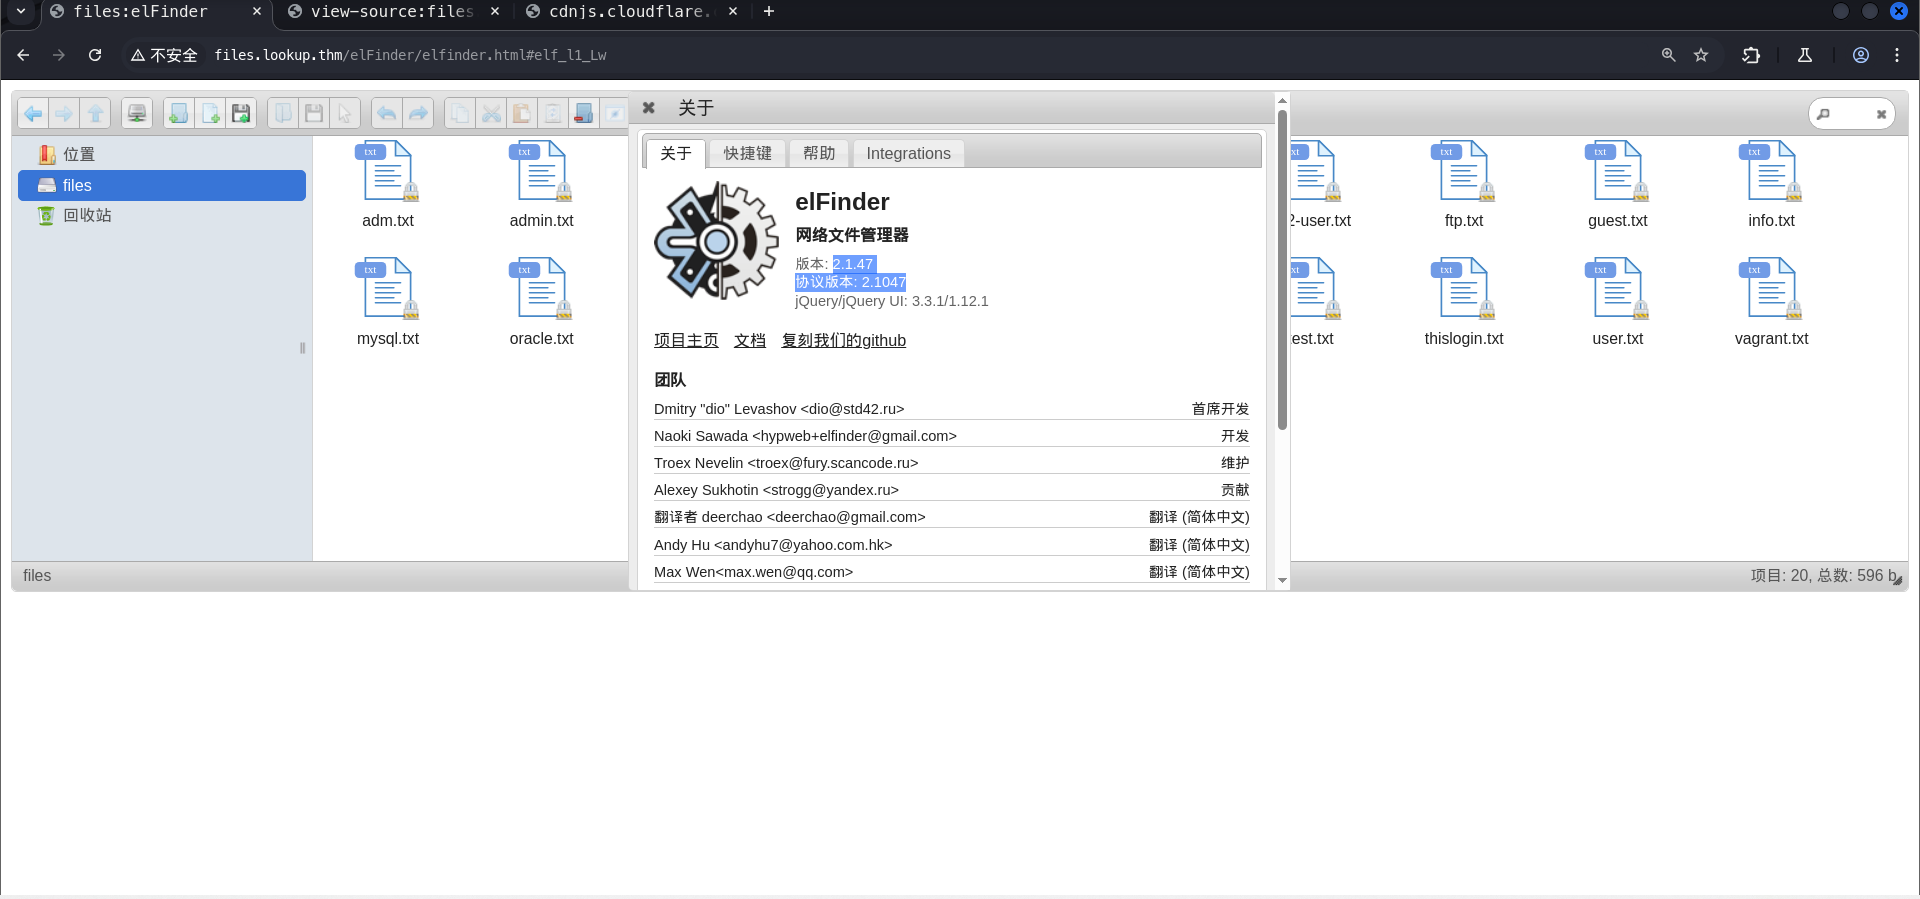The image size is (1920, 899).
Task: Select adm.txt file icon
Action: [388, 172]
